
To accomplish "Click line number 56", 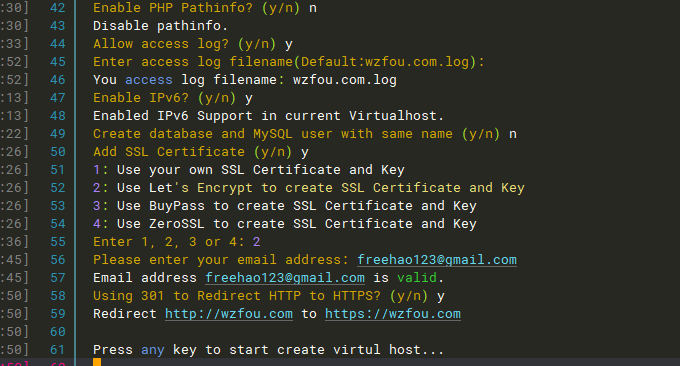I will point(58,260).
